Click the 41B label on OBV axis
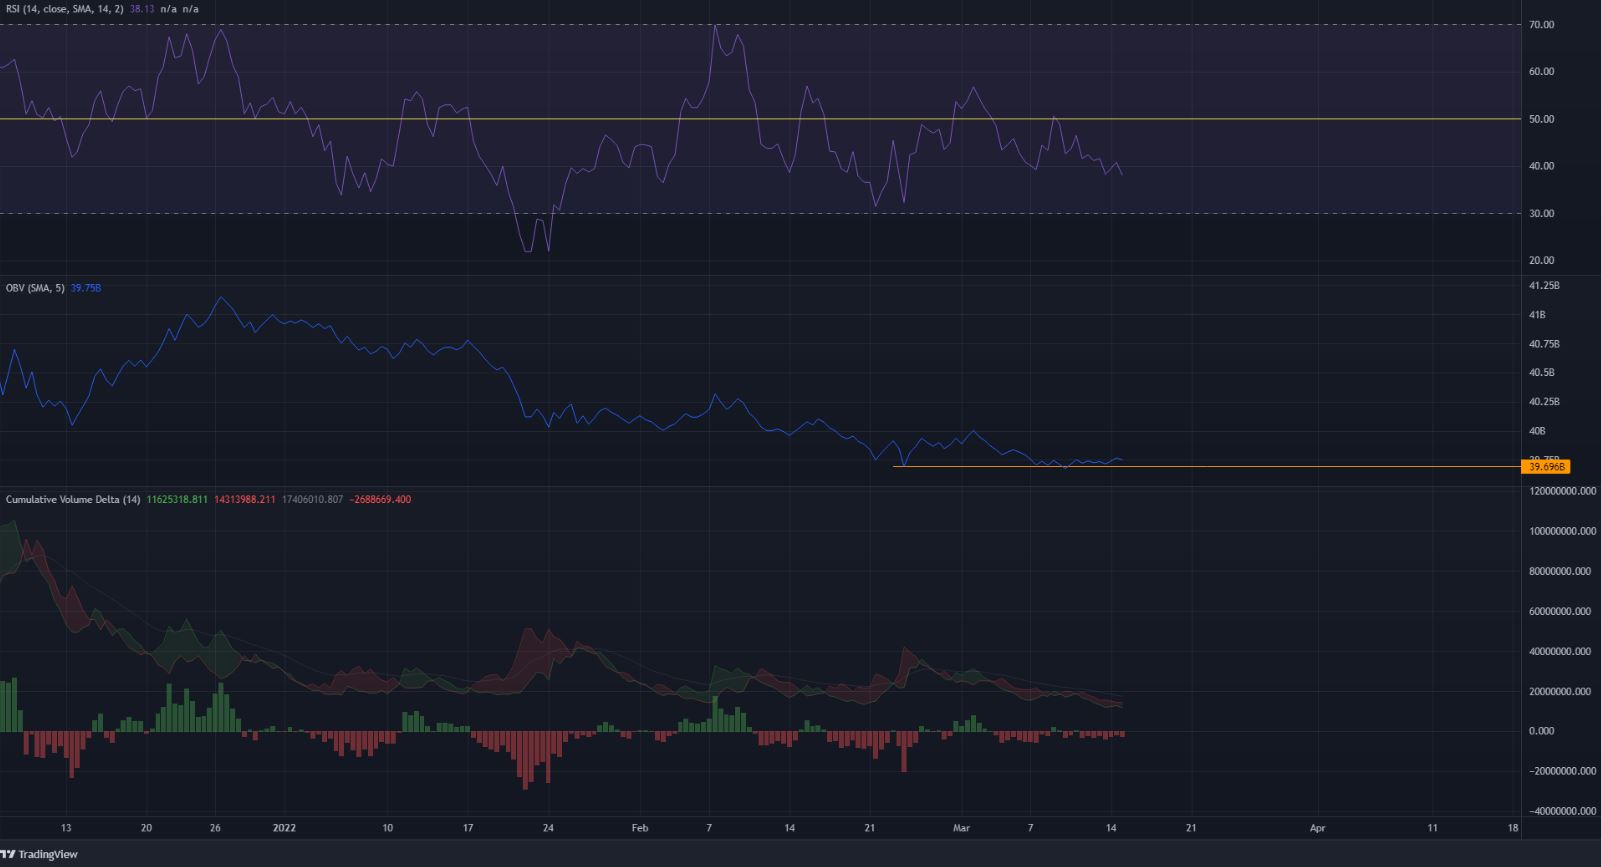This screenshot has height=867, width=1601. coord(1537,315)
